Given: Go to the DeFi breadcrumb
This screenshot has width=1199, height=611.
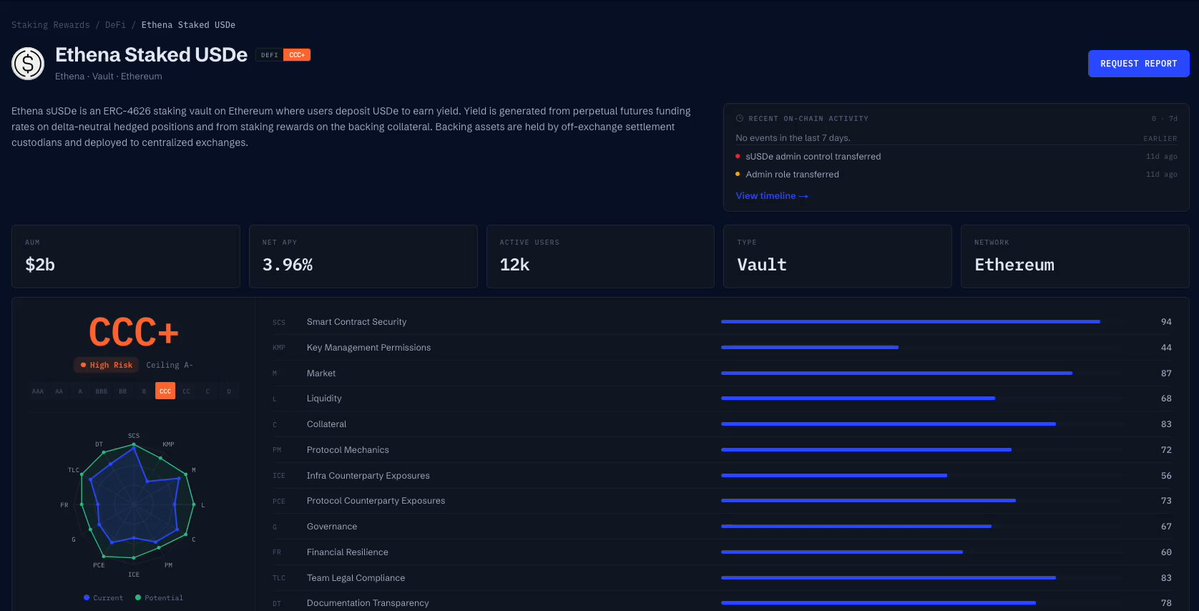Looking at the screenshot, I should (x=113, y=24).
